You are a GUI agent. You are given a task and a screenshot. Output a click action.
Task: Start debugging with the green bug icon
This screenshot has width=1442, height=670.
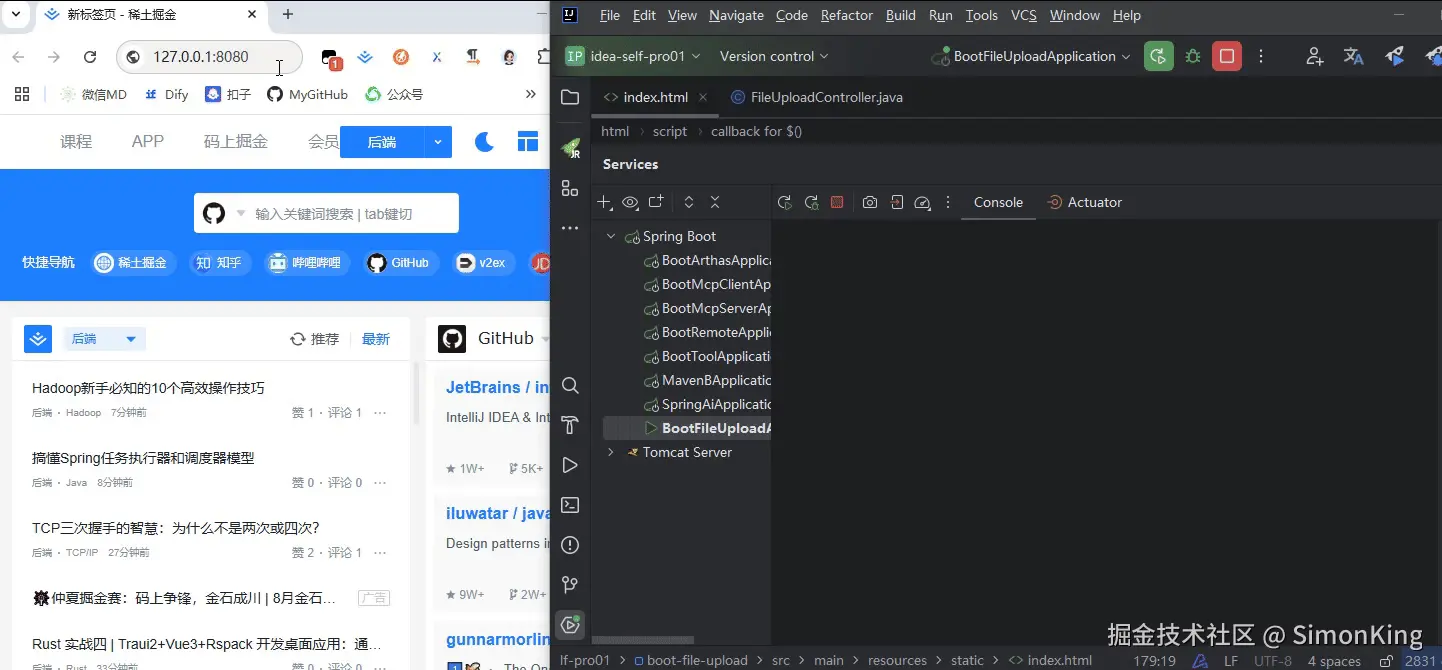[x=1193, y=56]
